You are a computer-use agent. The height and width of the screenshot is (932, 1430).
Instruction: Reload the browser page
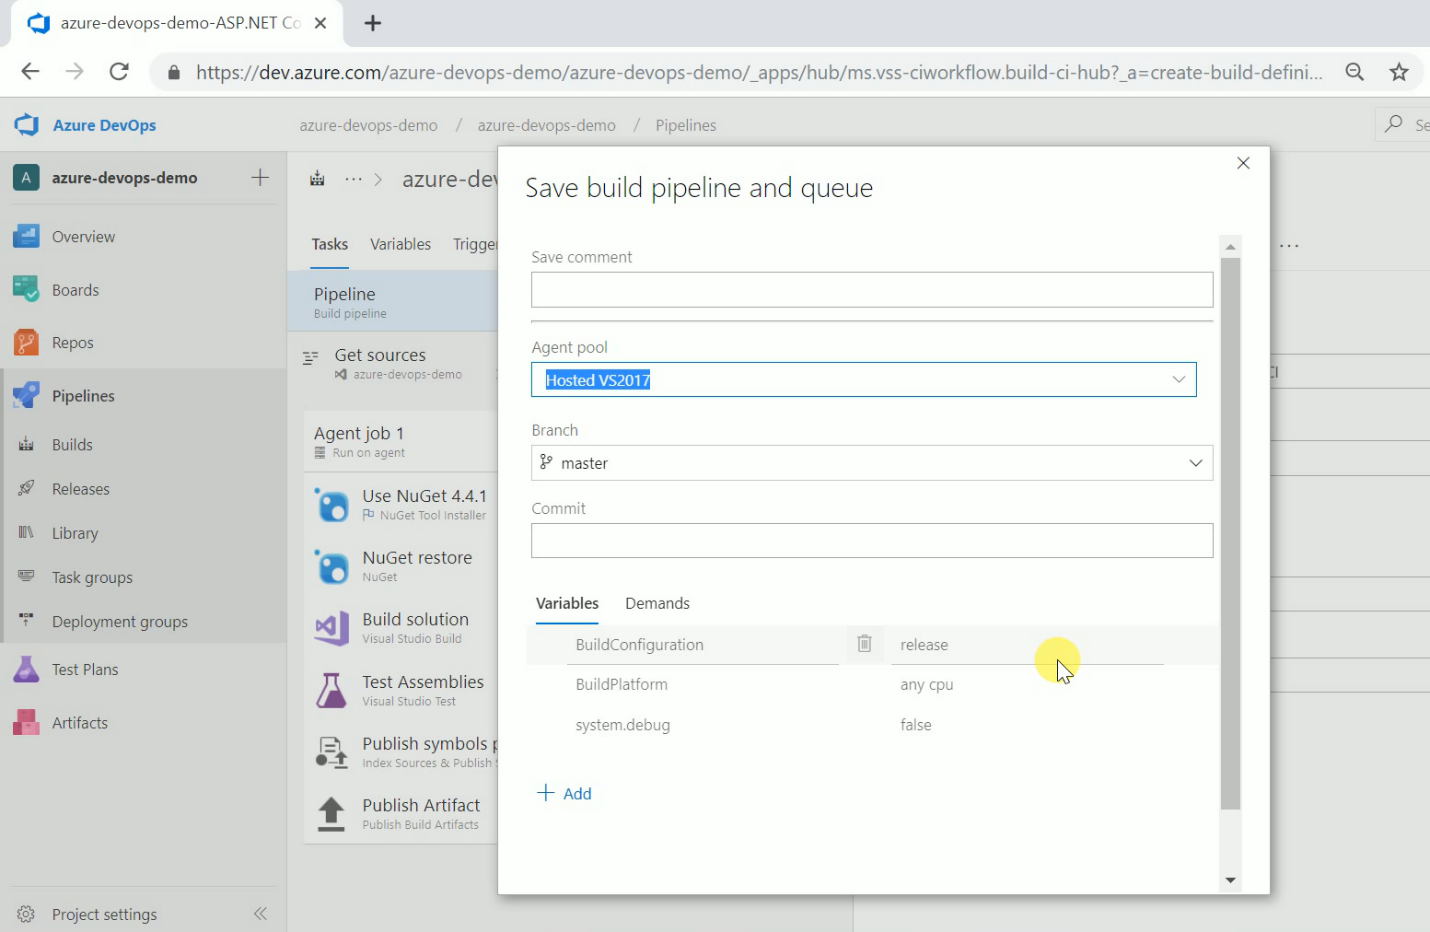point(119,72)
